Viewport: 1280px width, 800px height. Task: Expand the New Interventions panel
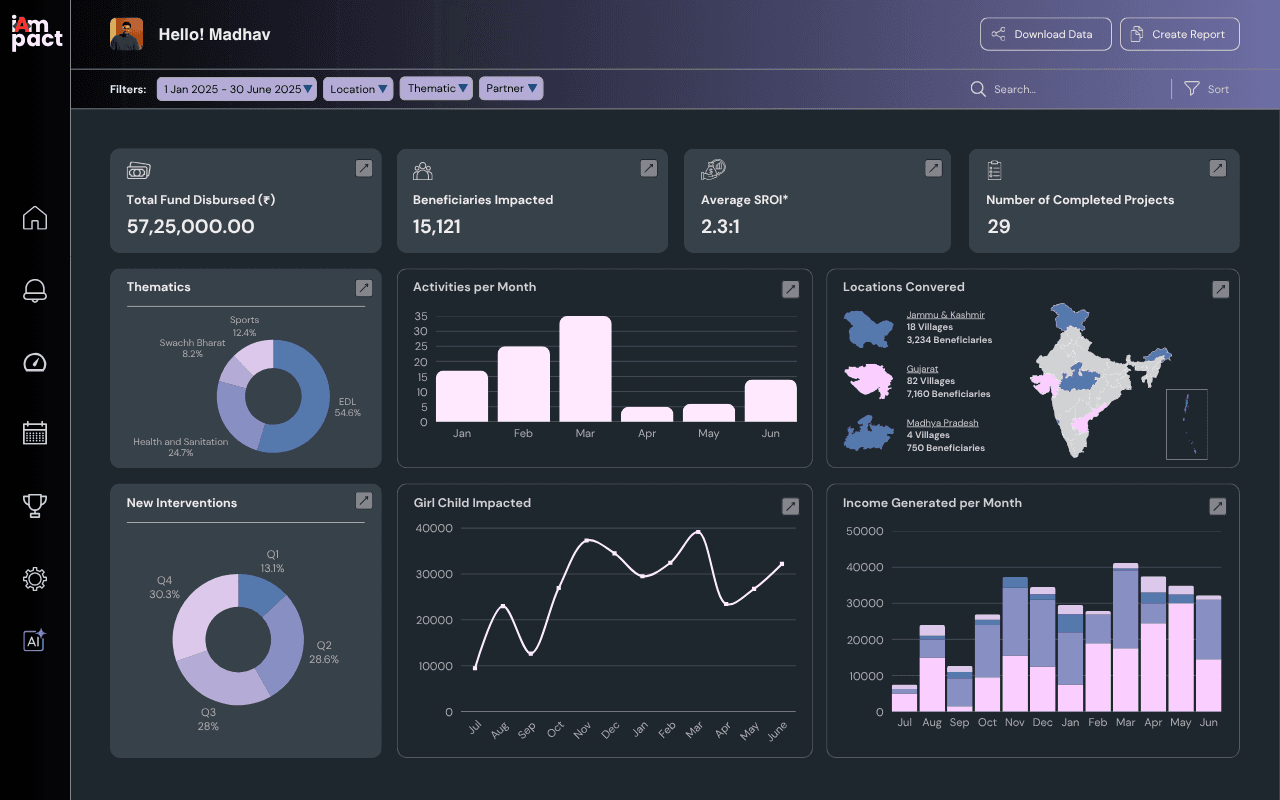(x=364, y=500)
